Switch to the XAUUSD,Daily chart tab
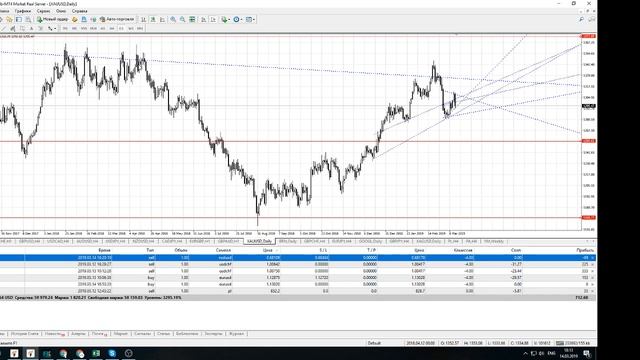 [259, 241]
